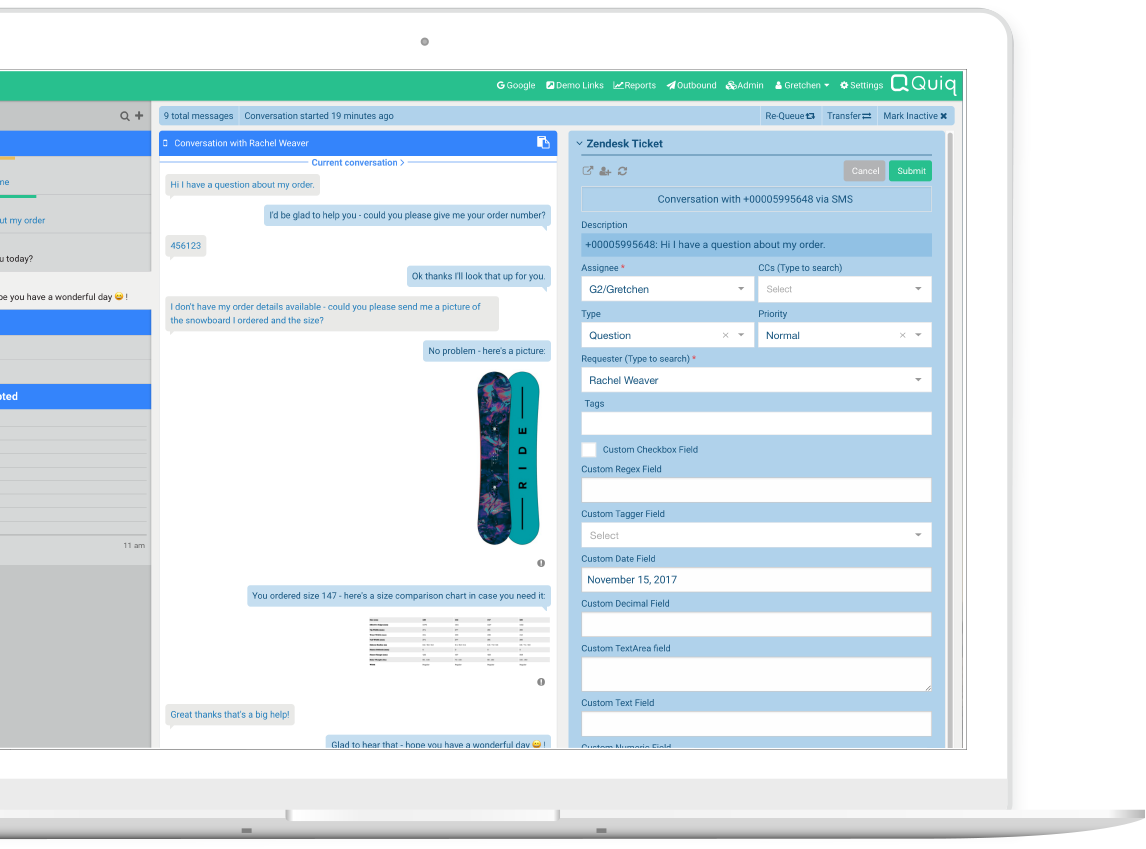Click the 'You ordered size 147' message
The height and width of the screenshot is (849, 1146).
coord(398,595)
